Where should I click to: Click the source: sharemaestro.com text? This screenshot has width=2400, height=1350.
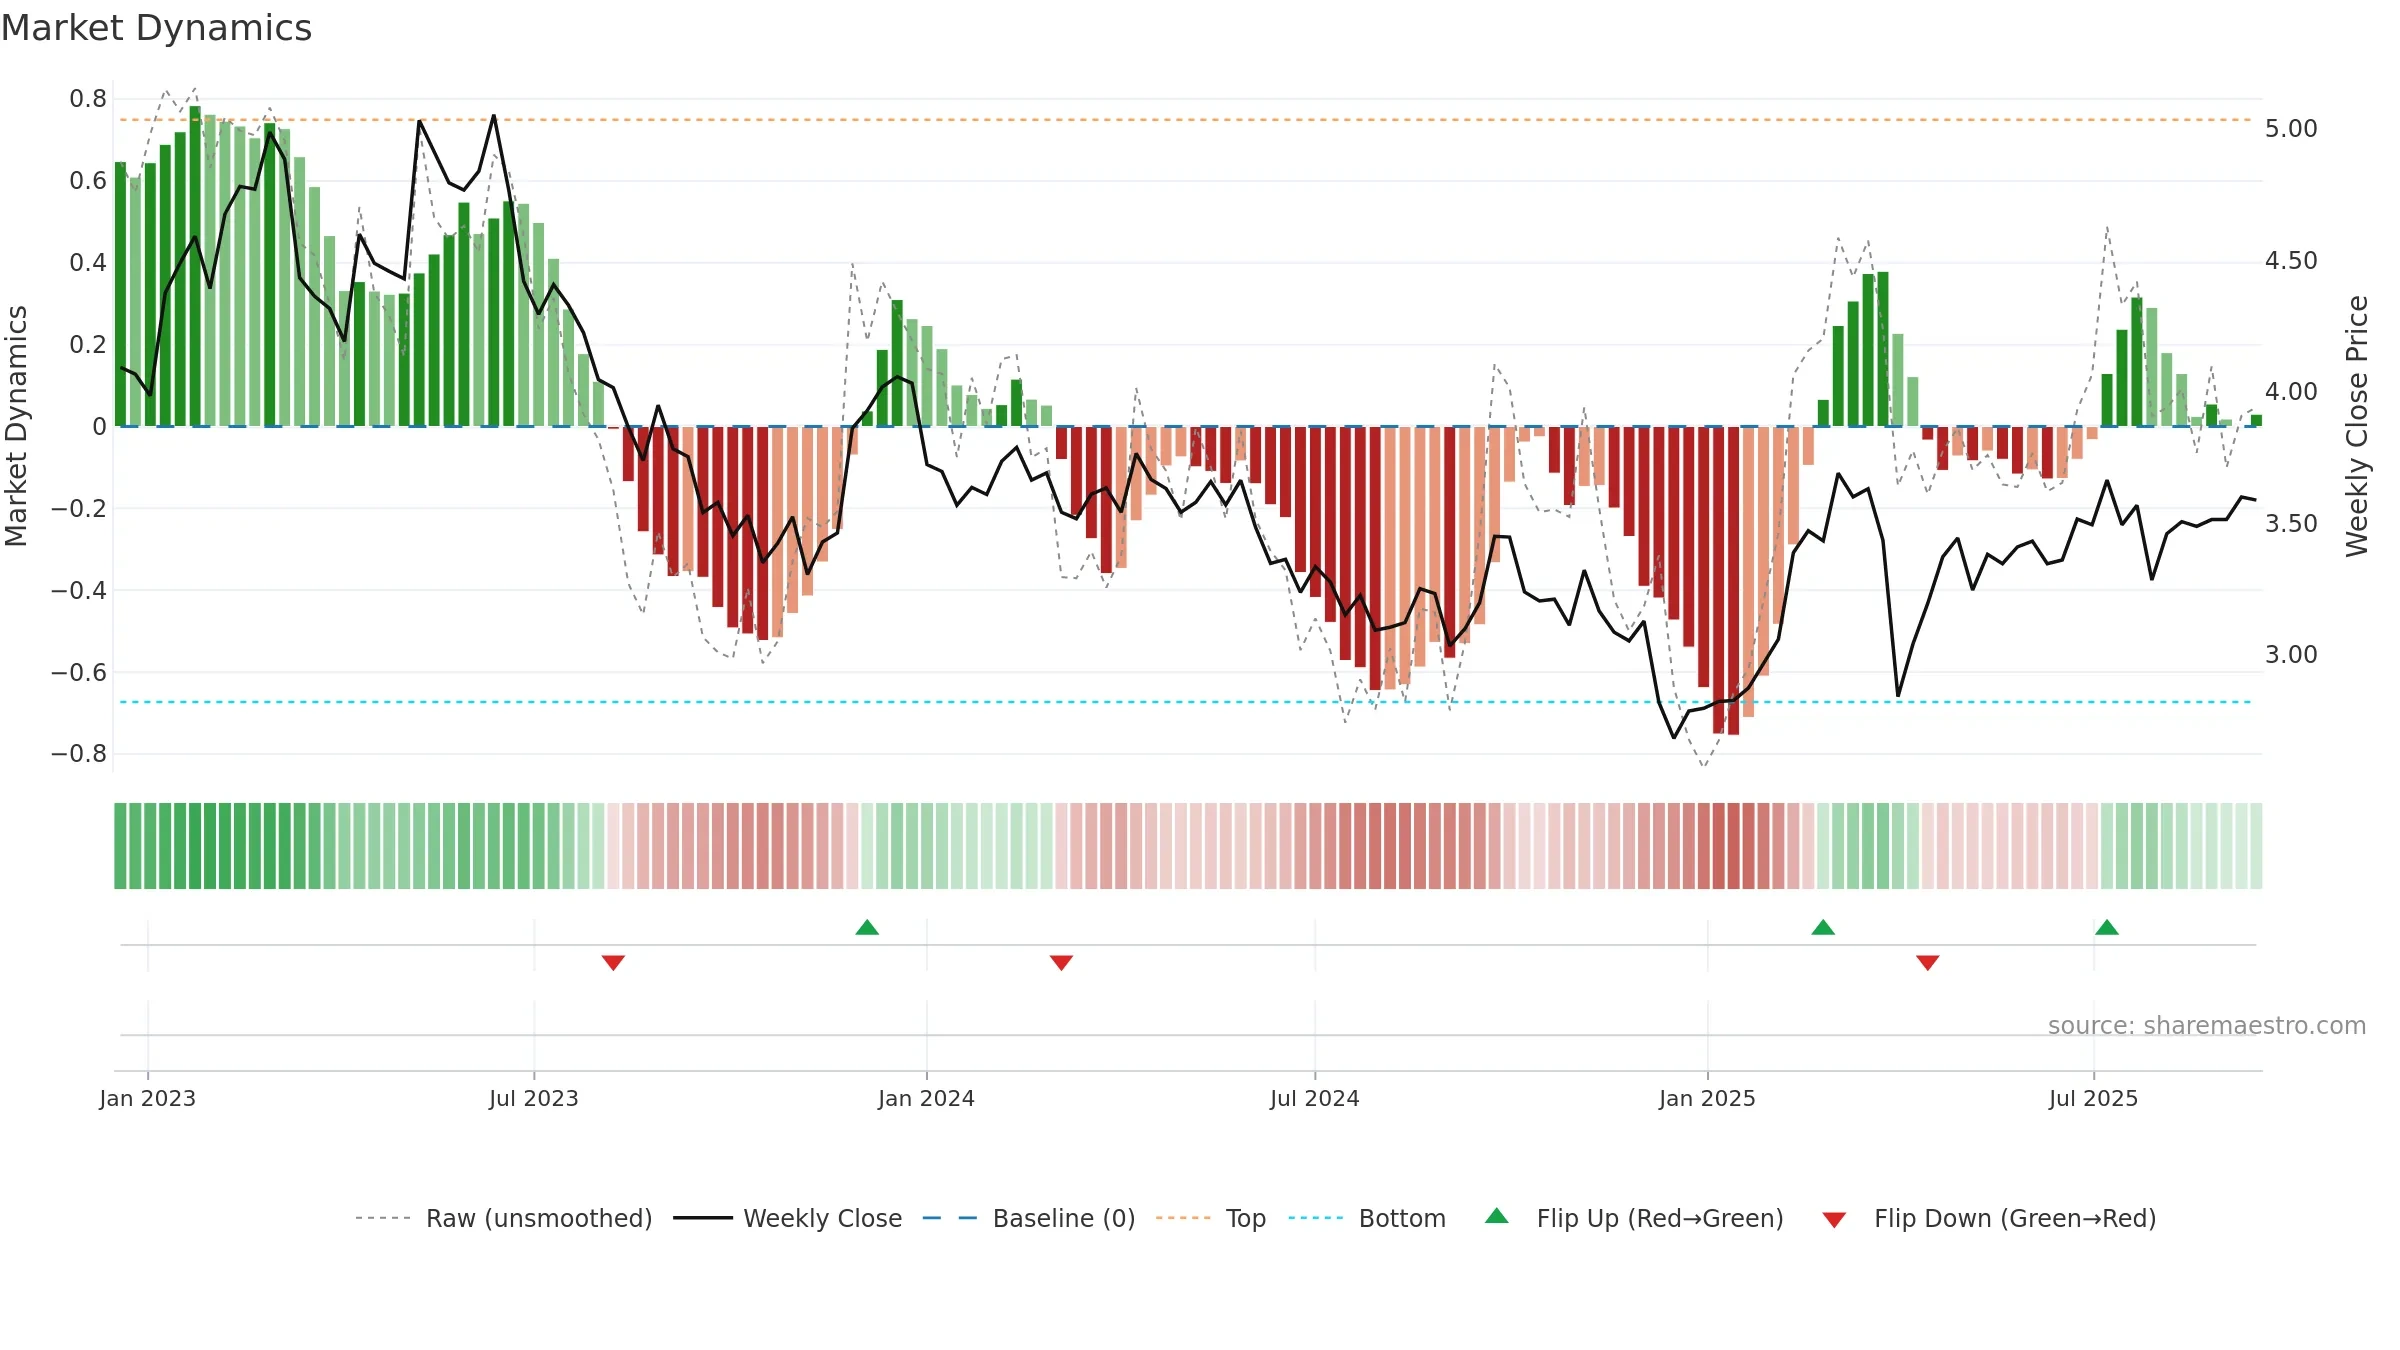[x=2207, y=1025]
